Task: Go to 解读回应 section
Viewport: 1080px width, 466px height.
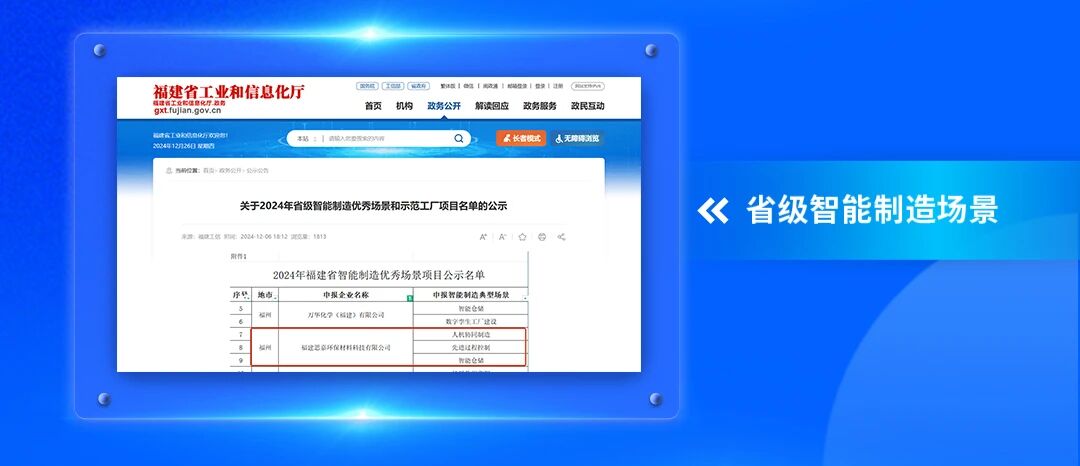Action: (491, 106)
